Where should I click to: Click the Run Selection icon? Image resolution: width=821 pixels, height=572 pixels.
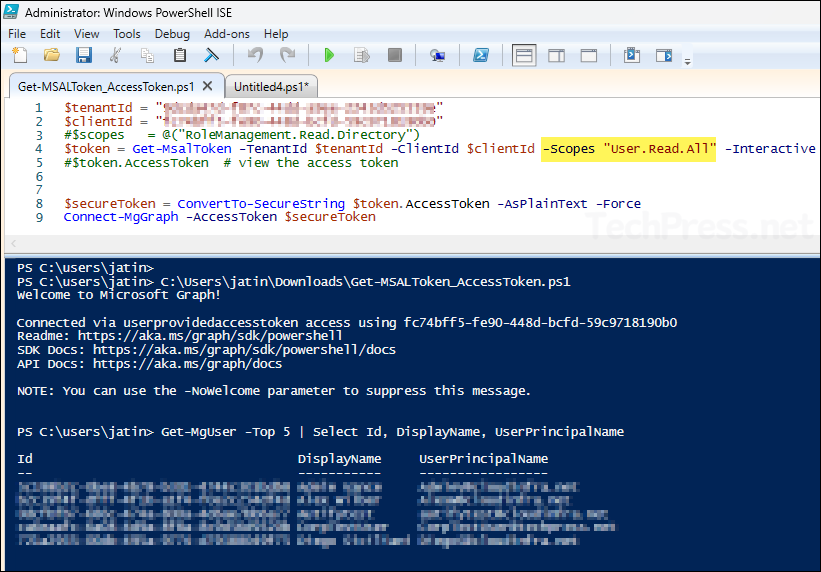(x=363, y=55)
